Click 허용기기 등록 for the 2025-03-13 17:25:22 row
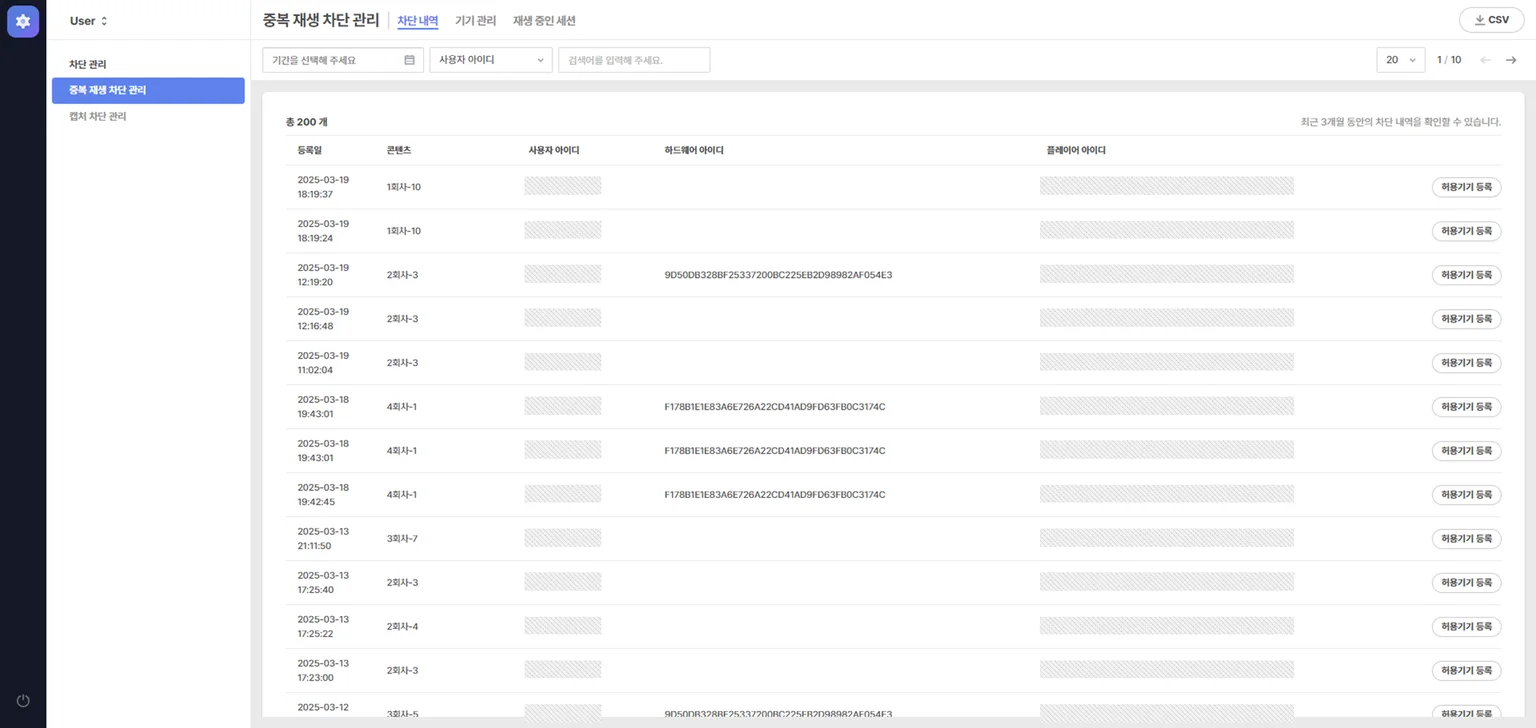 click(x=1466, y=627)
